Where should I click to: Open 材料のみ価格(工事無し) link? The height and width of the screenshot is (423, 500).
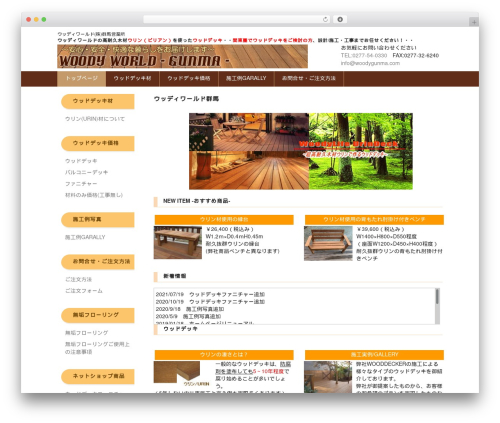pyautogui.click(x=94, y=195)
